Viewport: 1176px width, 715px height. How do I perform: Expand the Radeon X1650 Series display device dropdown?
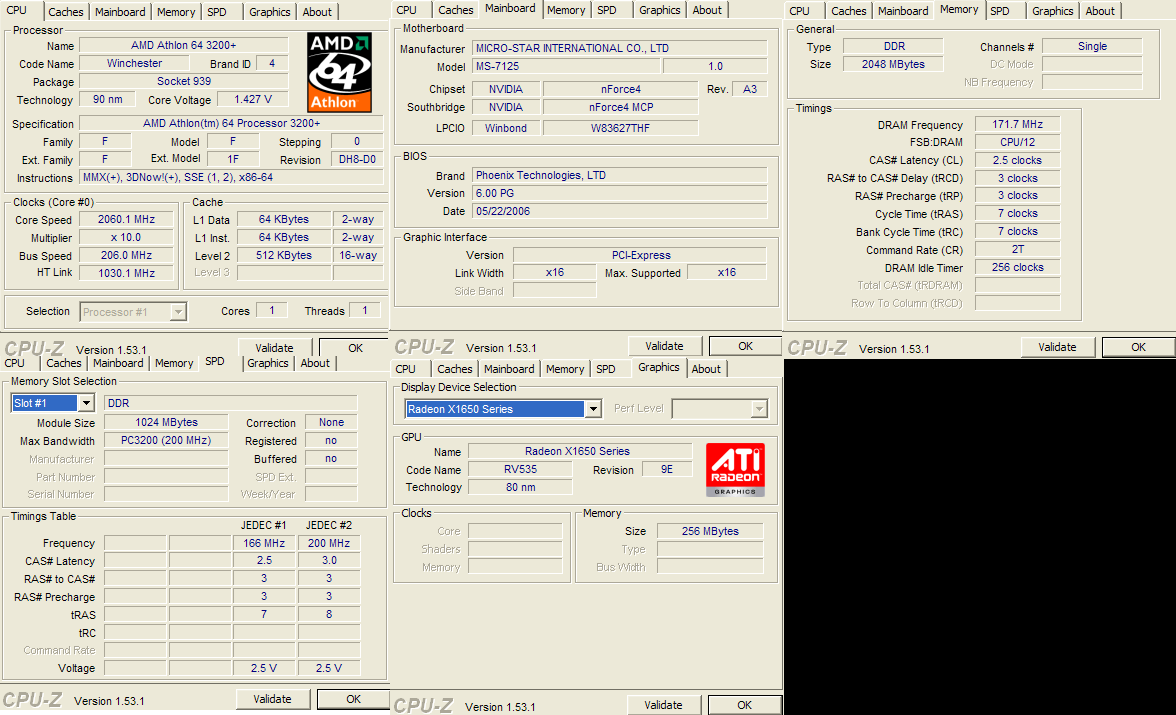coord(593,409)
